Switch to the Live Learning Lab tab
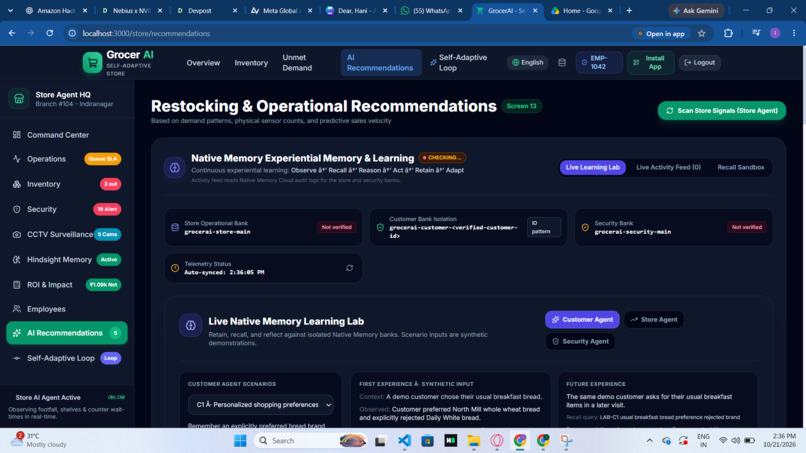This screenshot has height=453, width=806. coord(593,168)
